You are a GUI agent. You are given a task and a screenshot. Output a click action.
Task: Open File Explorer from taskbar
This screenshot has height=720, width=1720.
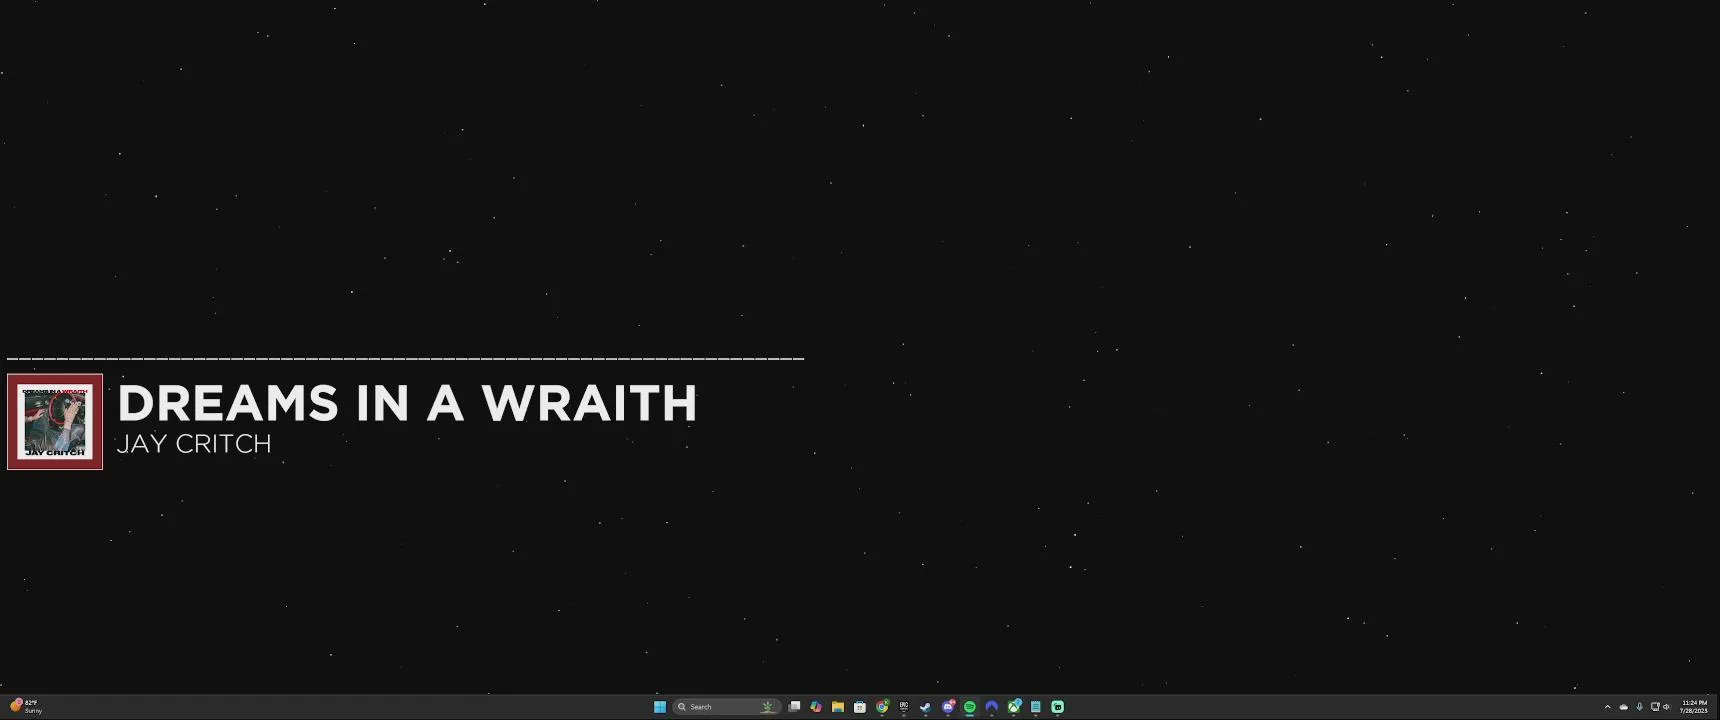838,707
